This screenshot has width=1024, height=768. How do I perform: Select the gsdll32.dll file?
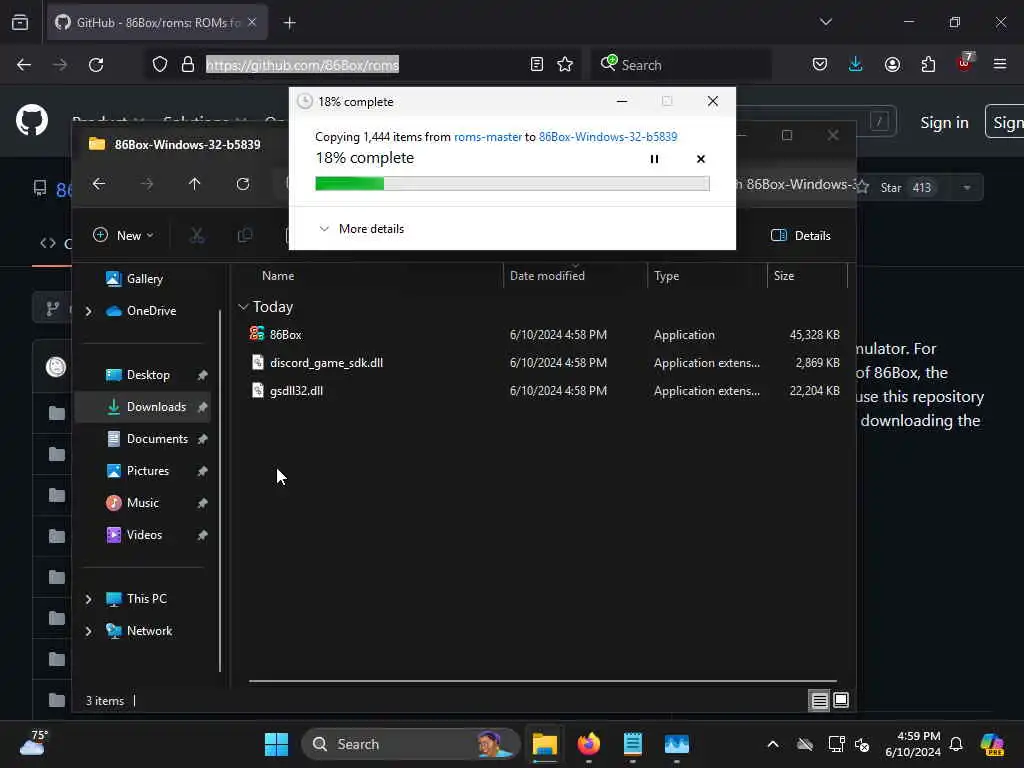click(296, 391)
